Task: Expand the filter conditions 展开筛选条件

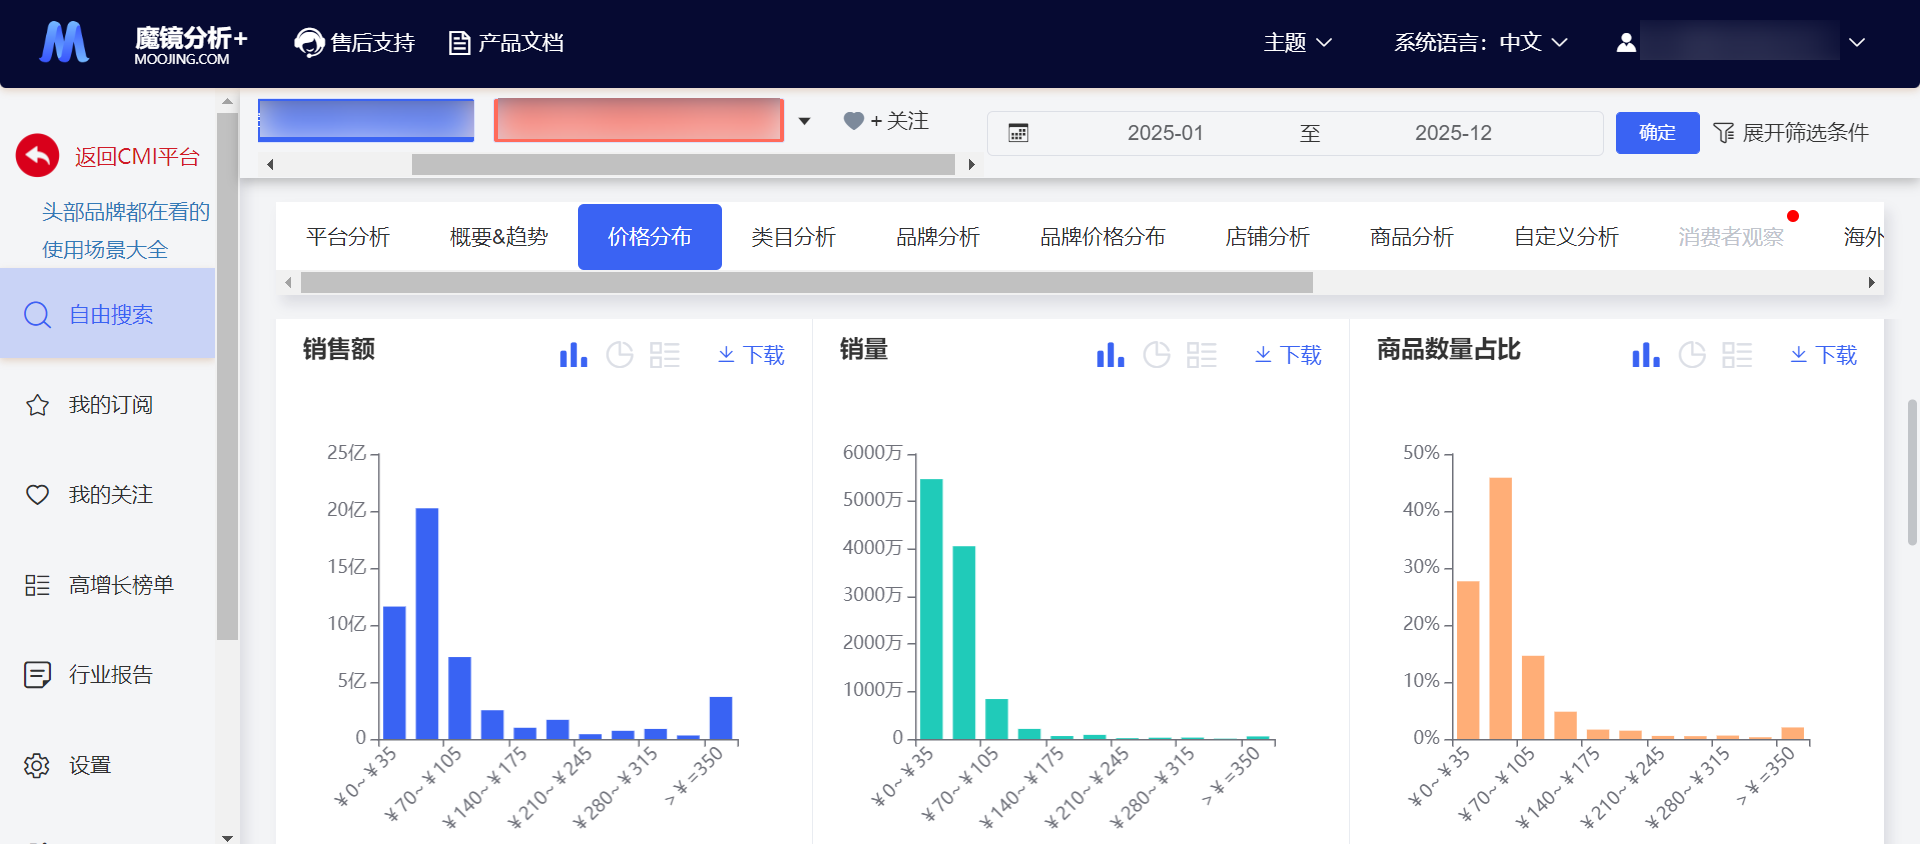Action: (x=1791, y=133)
